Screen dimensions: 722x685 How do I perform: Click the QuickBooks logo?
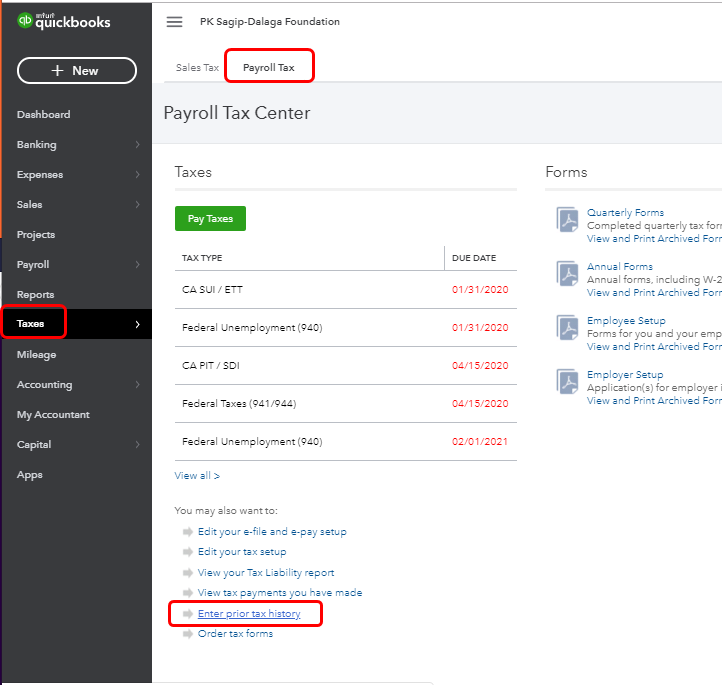64,21
